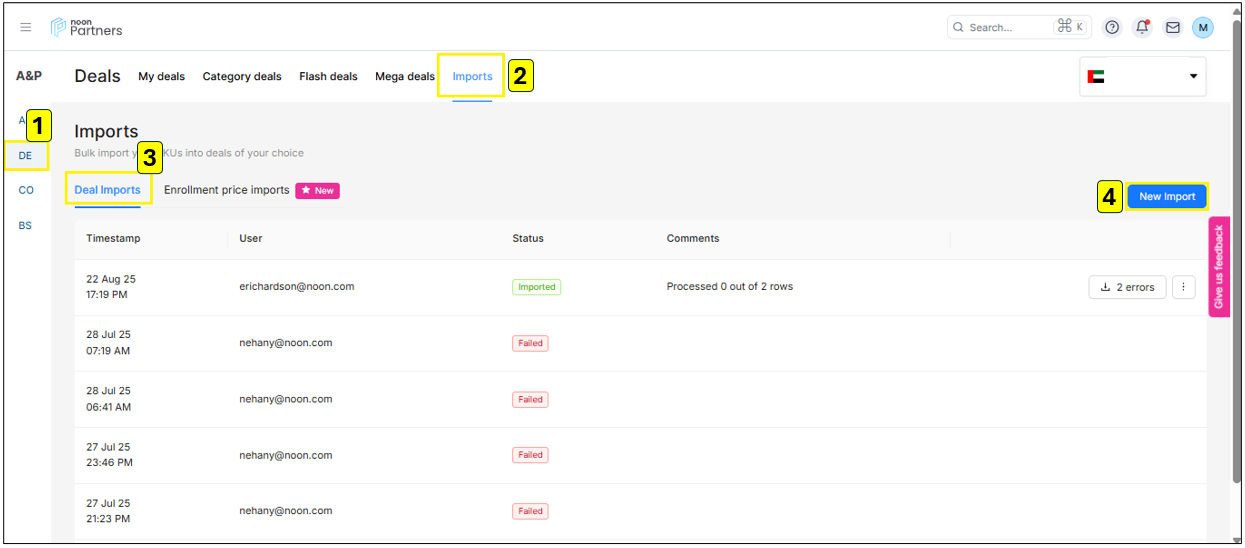The image size is (1245, 548).
Task: Open the help question mark icon
Action: point(1111,27)
